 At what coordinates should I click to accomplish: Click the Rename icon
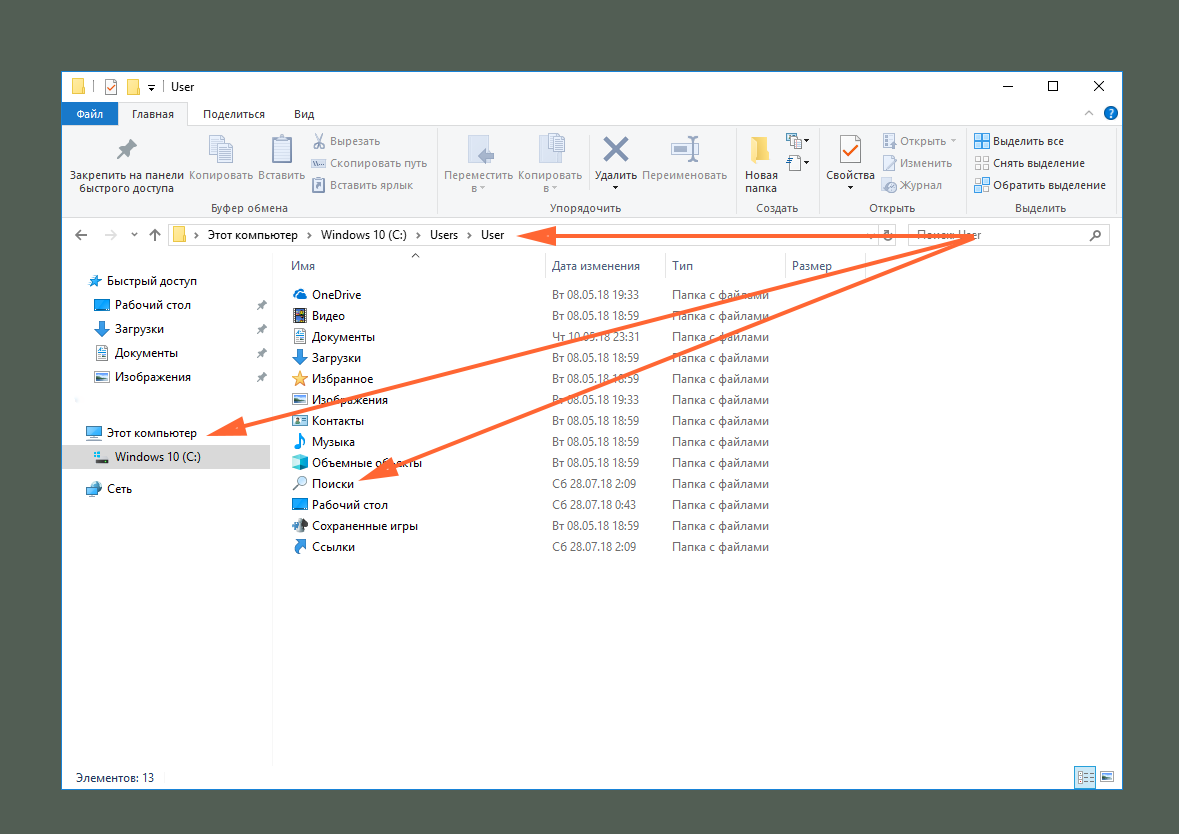684,149
